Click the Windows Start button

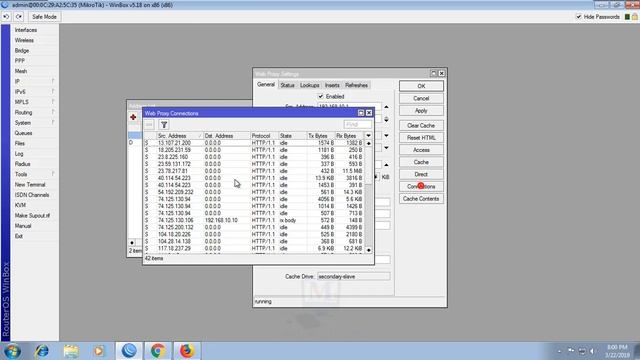[x=12, y=351]
